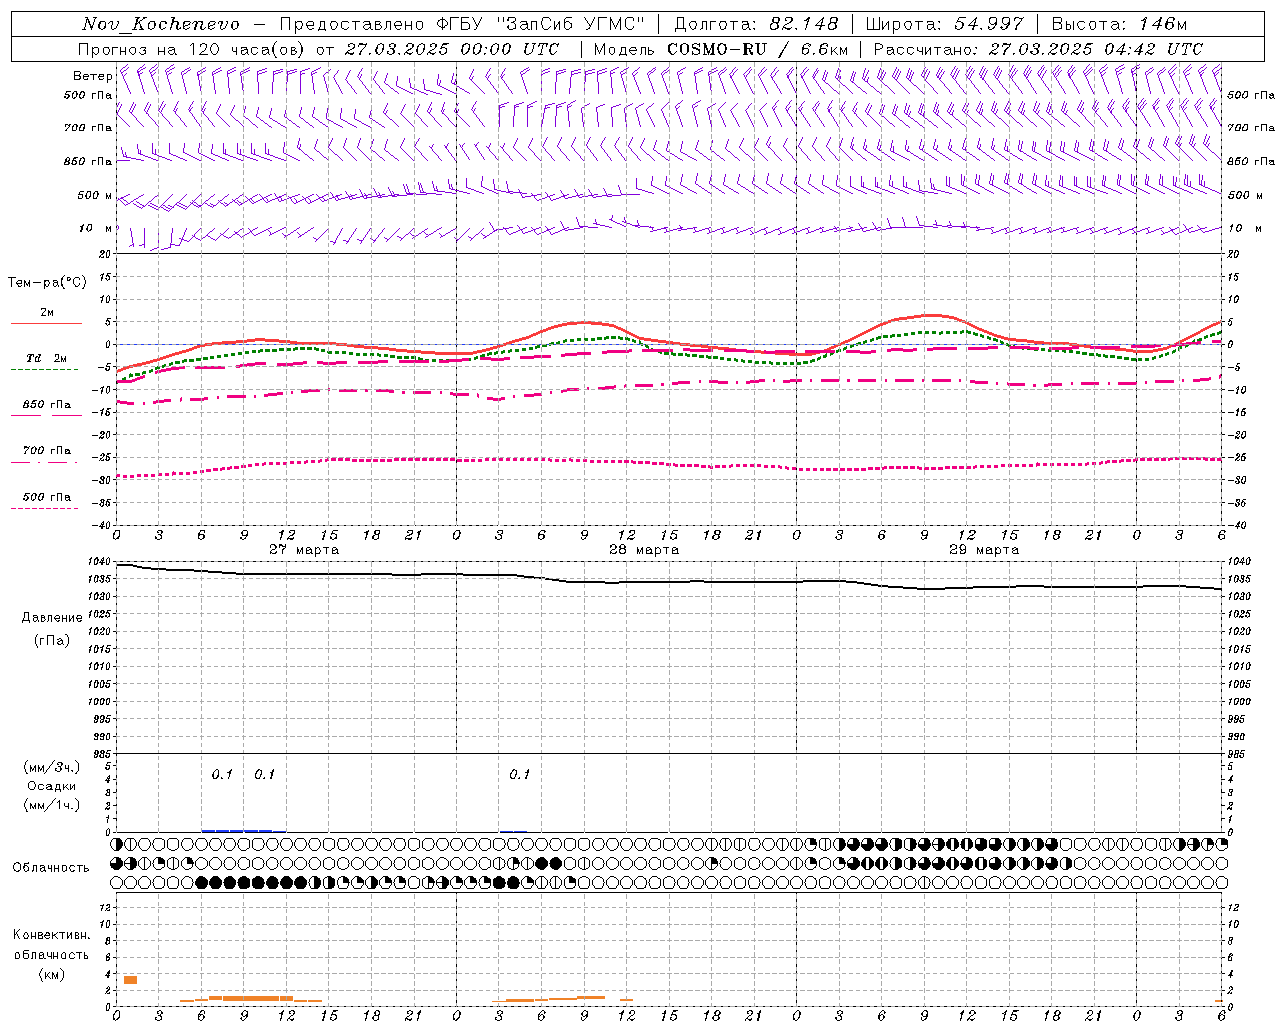Click the Nov_Kochenevo station name in header
This screenshot has height=1024, width=1280.
click(160, 24)
